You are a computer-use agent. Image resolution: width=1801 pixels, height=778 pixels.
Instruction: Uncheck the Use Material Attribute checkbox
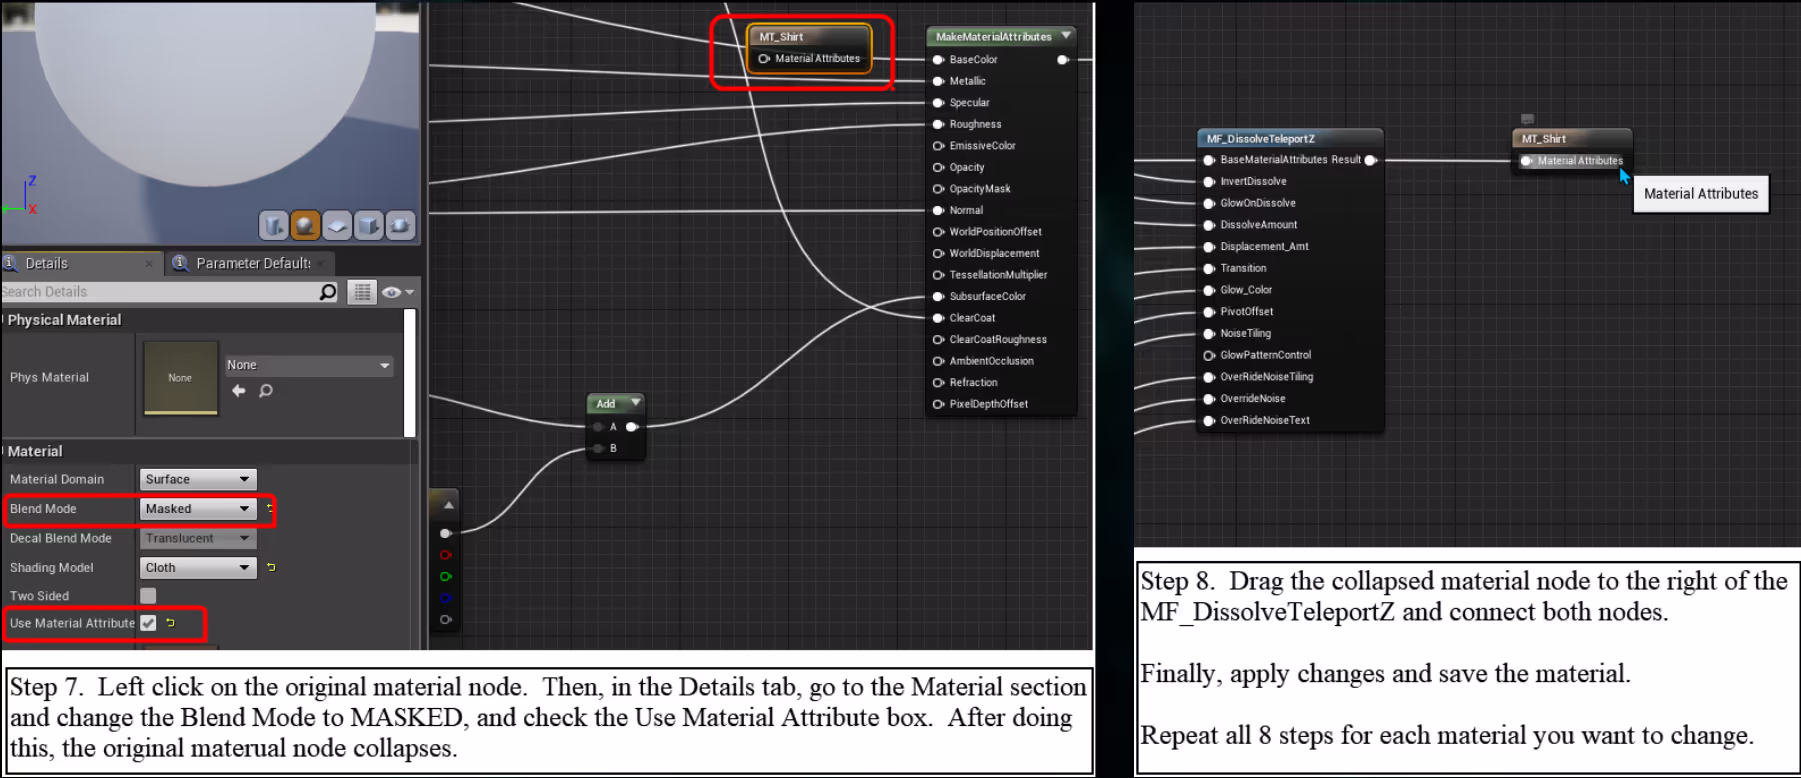click(148, 623)
